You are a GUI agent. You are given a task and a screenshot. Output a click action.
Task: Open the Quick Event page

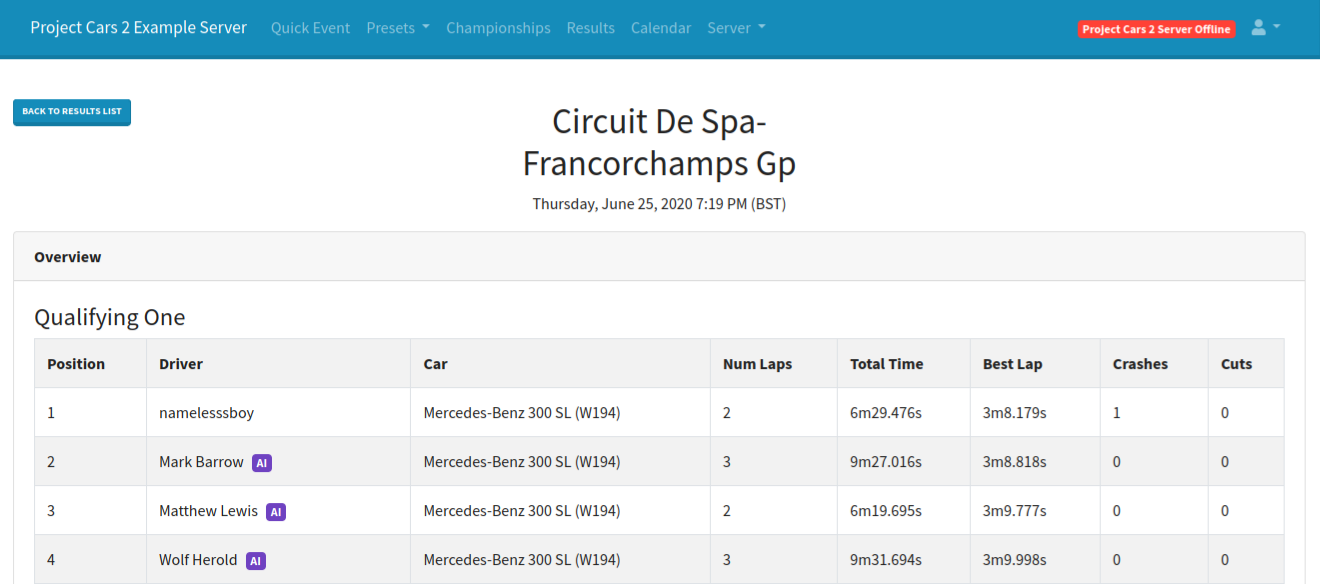pos(310,28)
